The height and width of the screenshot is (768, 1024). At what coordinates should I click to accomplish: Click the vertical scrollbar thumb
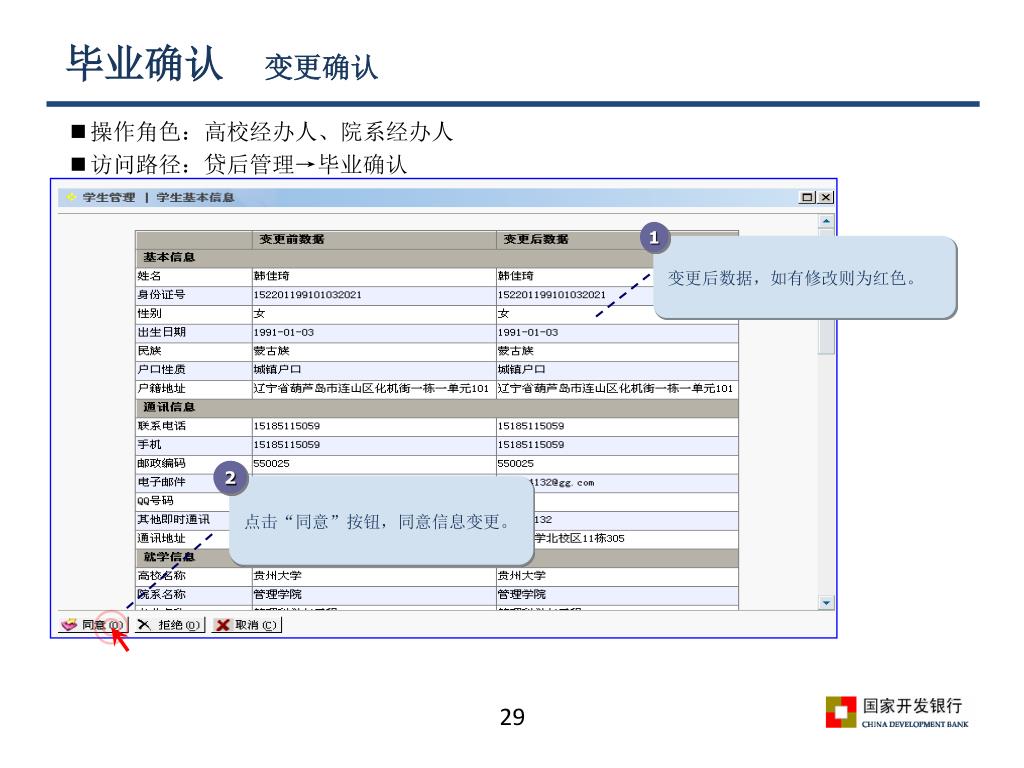pyautogui.click(x=826, y=292)
